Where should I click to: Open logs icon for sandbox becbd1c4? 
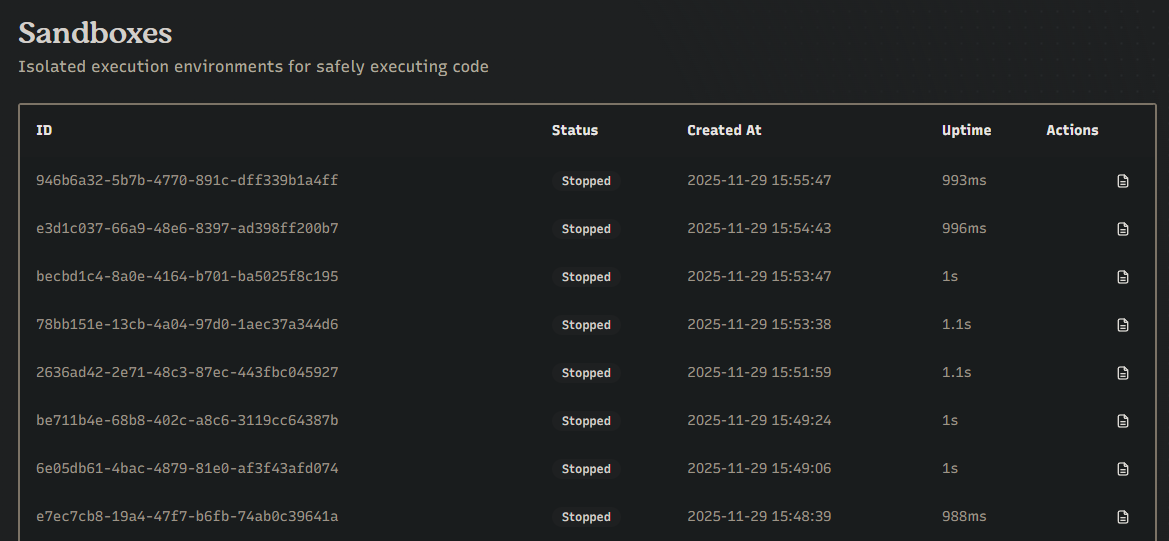pyautogui.click(x=1123, y=277)
